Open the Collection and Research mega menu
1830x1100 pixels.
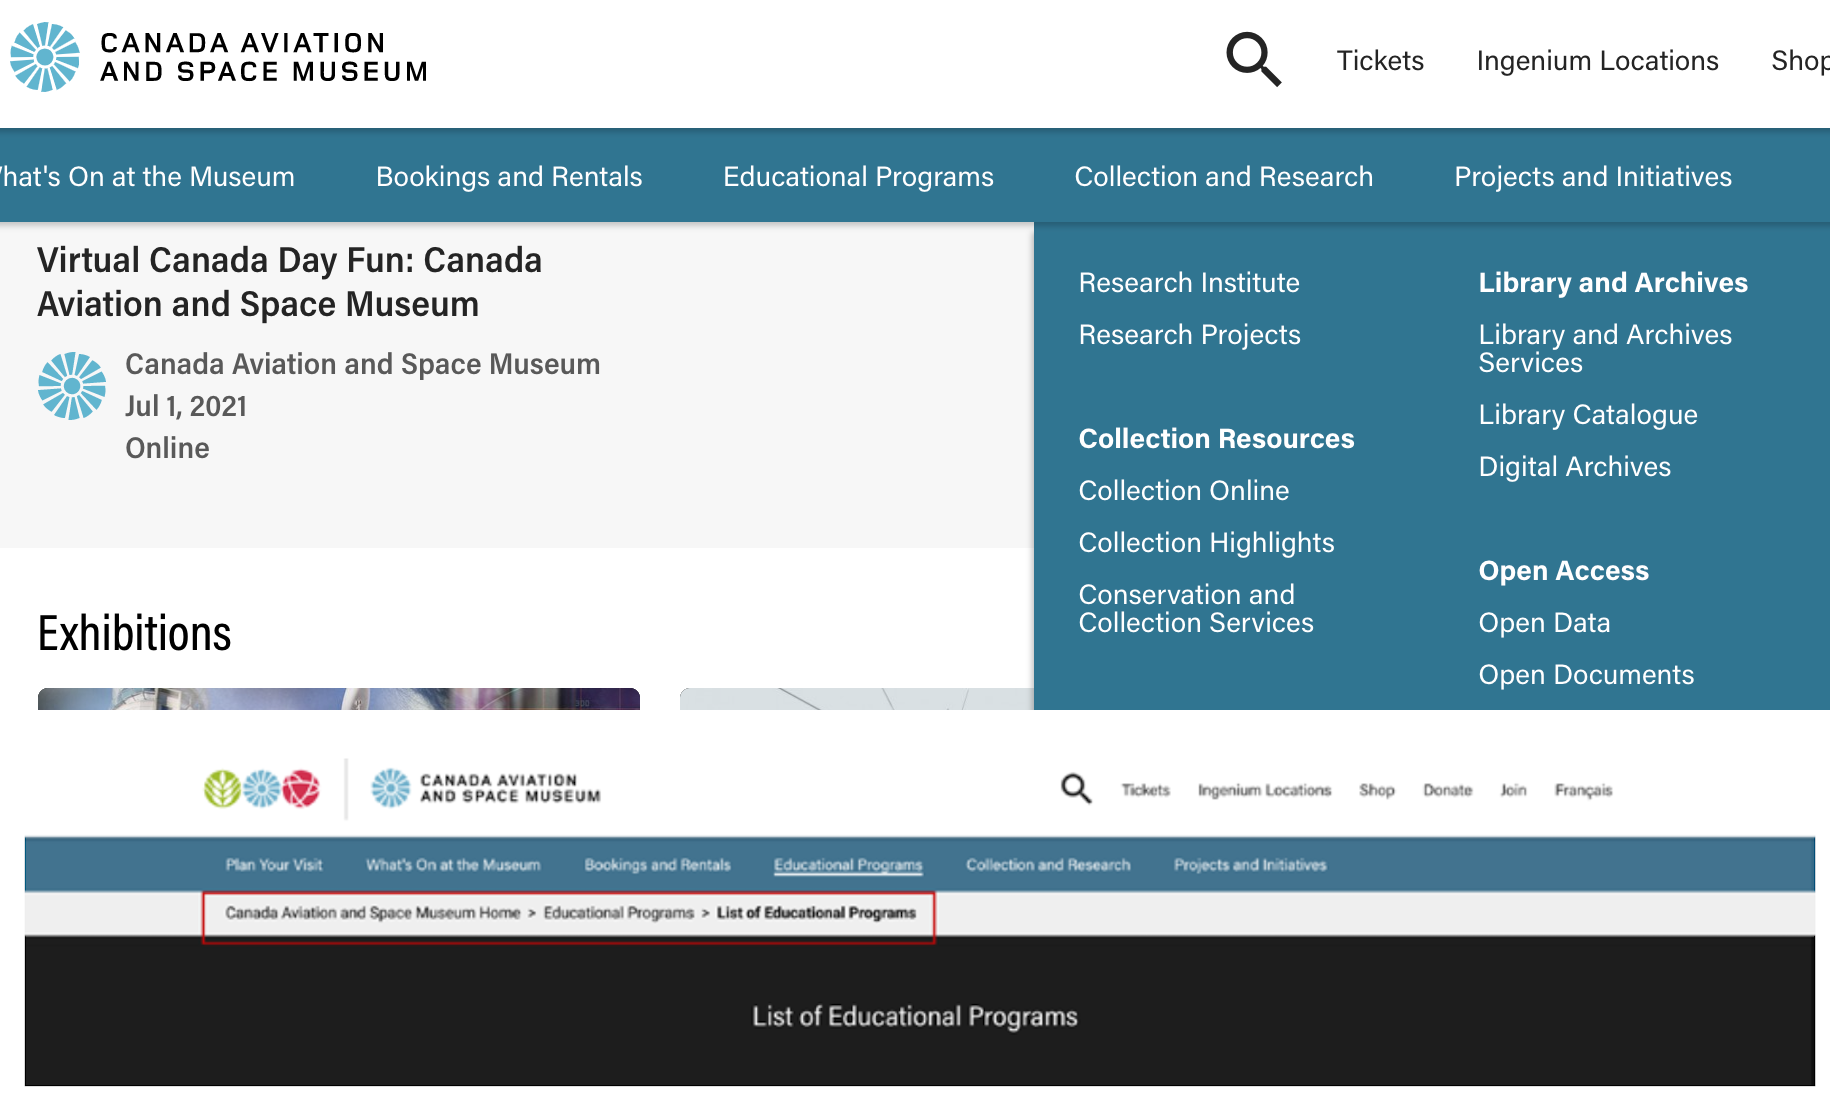[1224, 176]
